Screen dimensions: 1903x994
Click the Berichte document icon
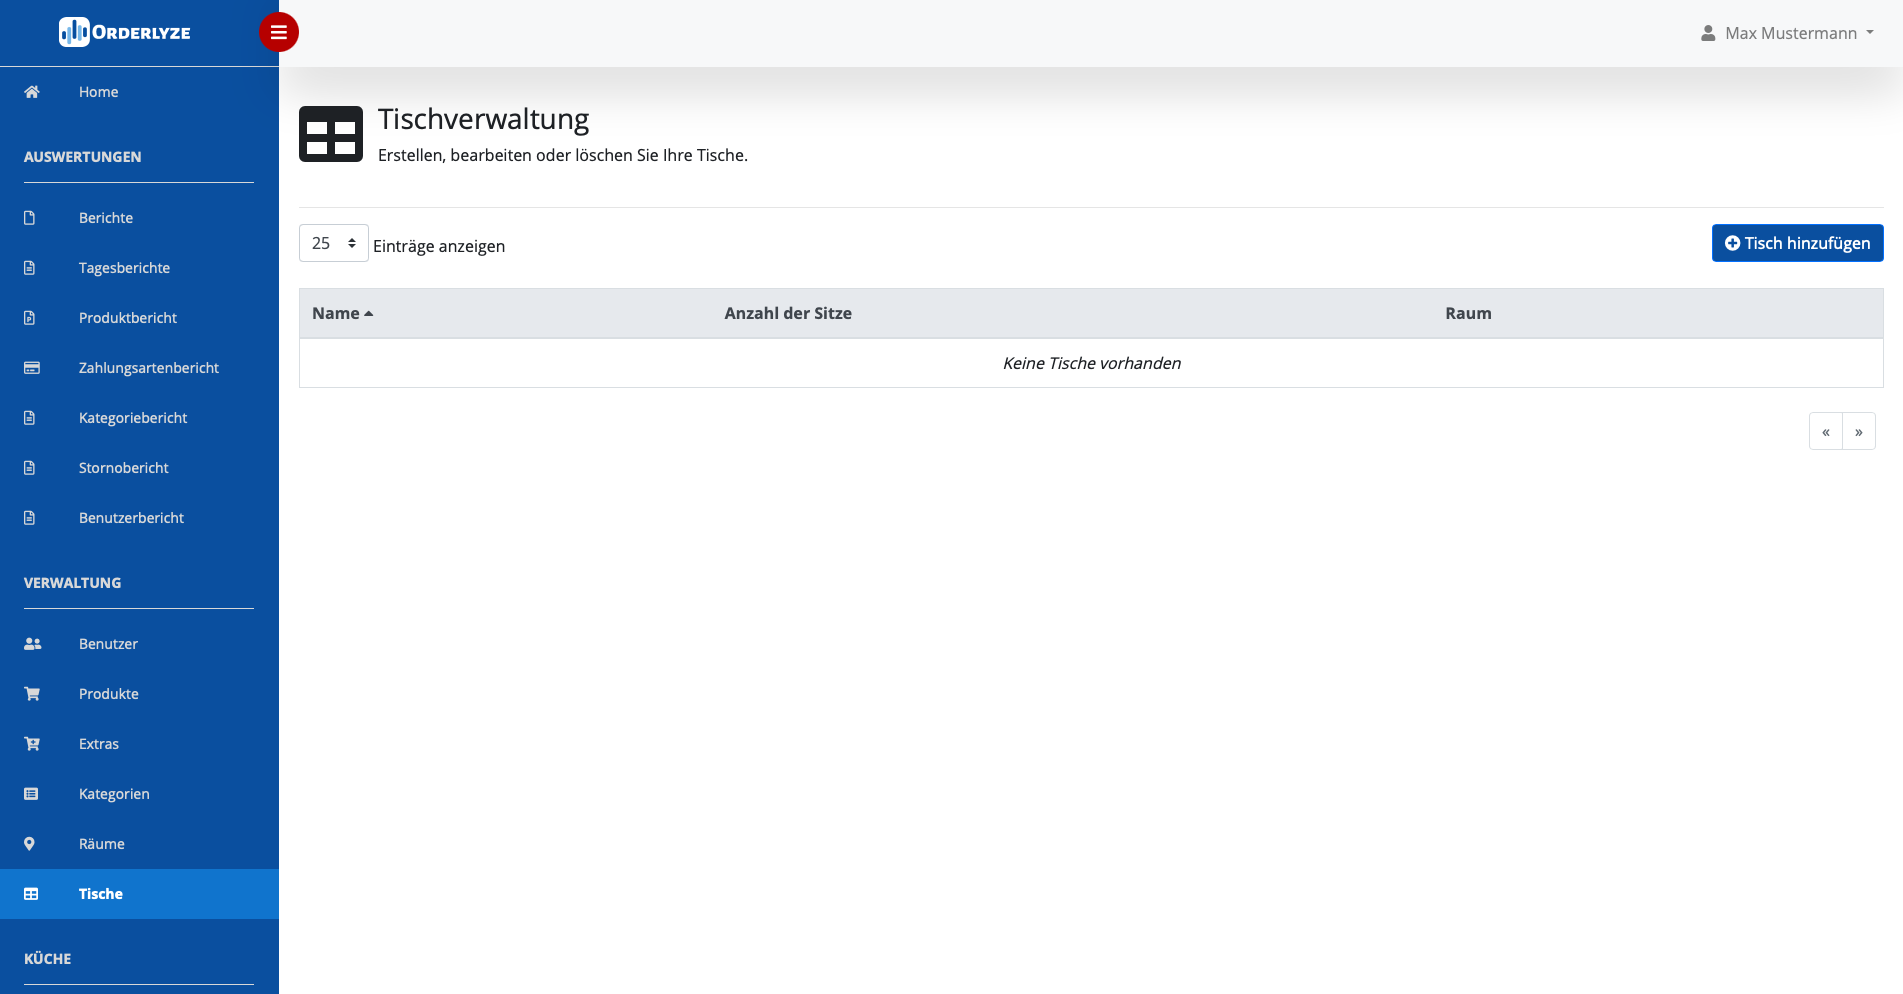coord(30,218)
